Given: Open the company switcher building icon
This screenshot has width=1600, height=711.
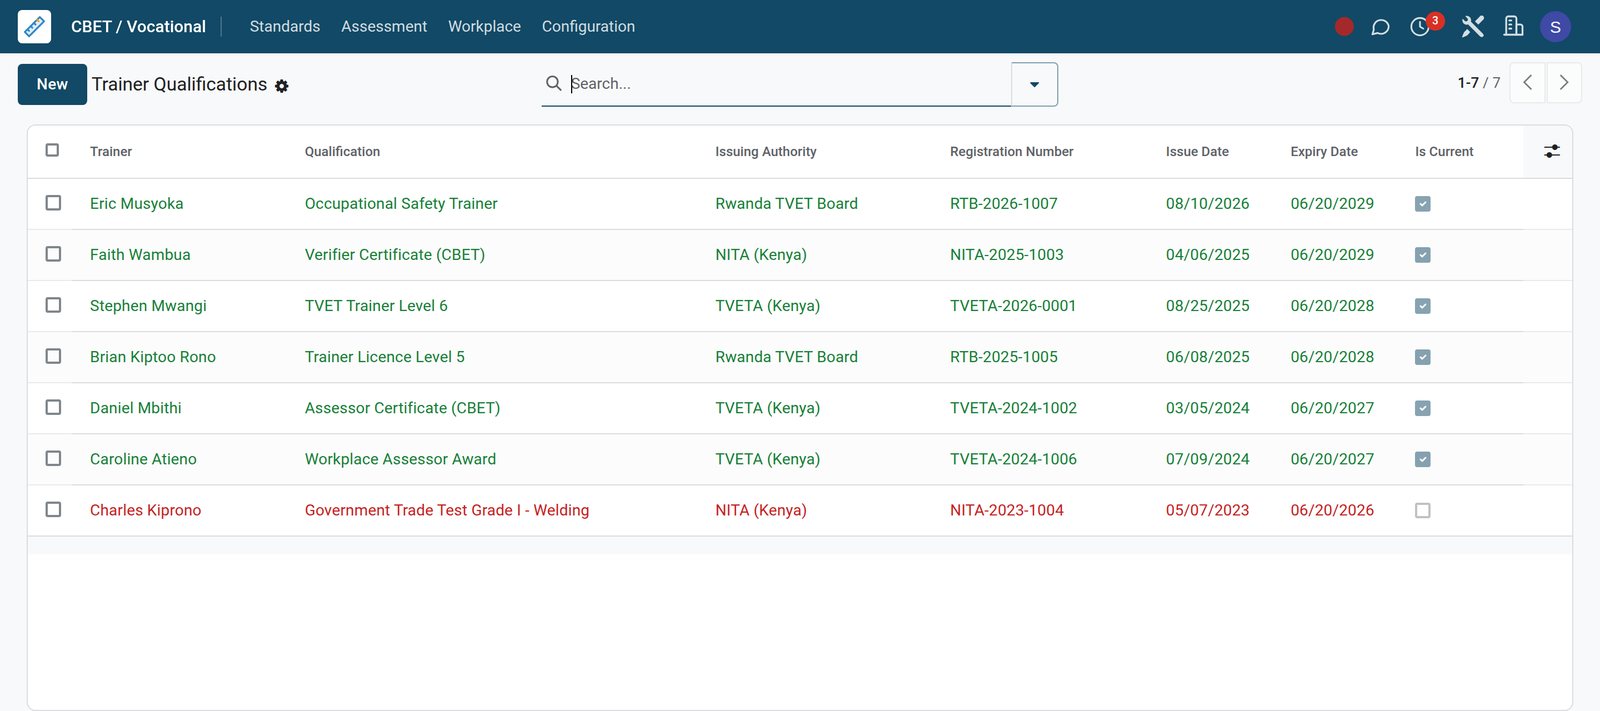Looking at the screenshot, I should click(1514, 27).
